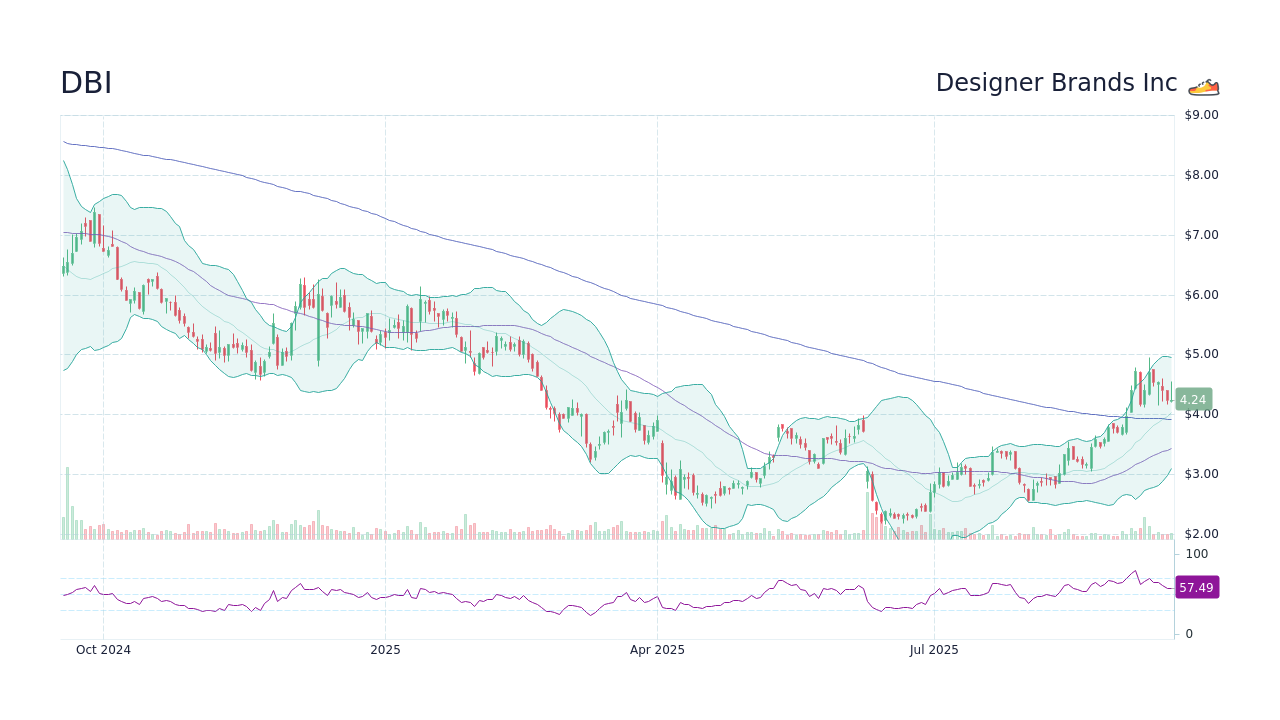Open options on the Jul 2025 axis label
The height and width of the screenshot is (720, 1280).
tap(934, 649)
